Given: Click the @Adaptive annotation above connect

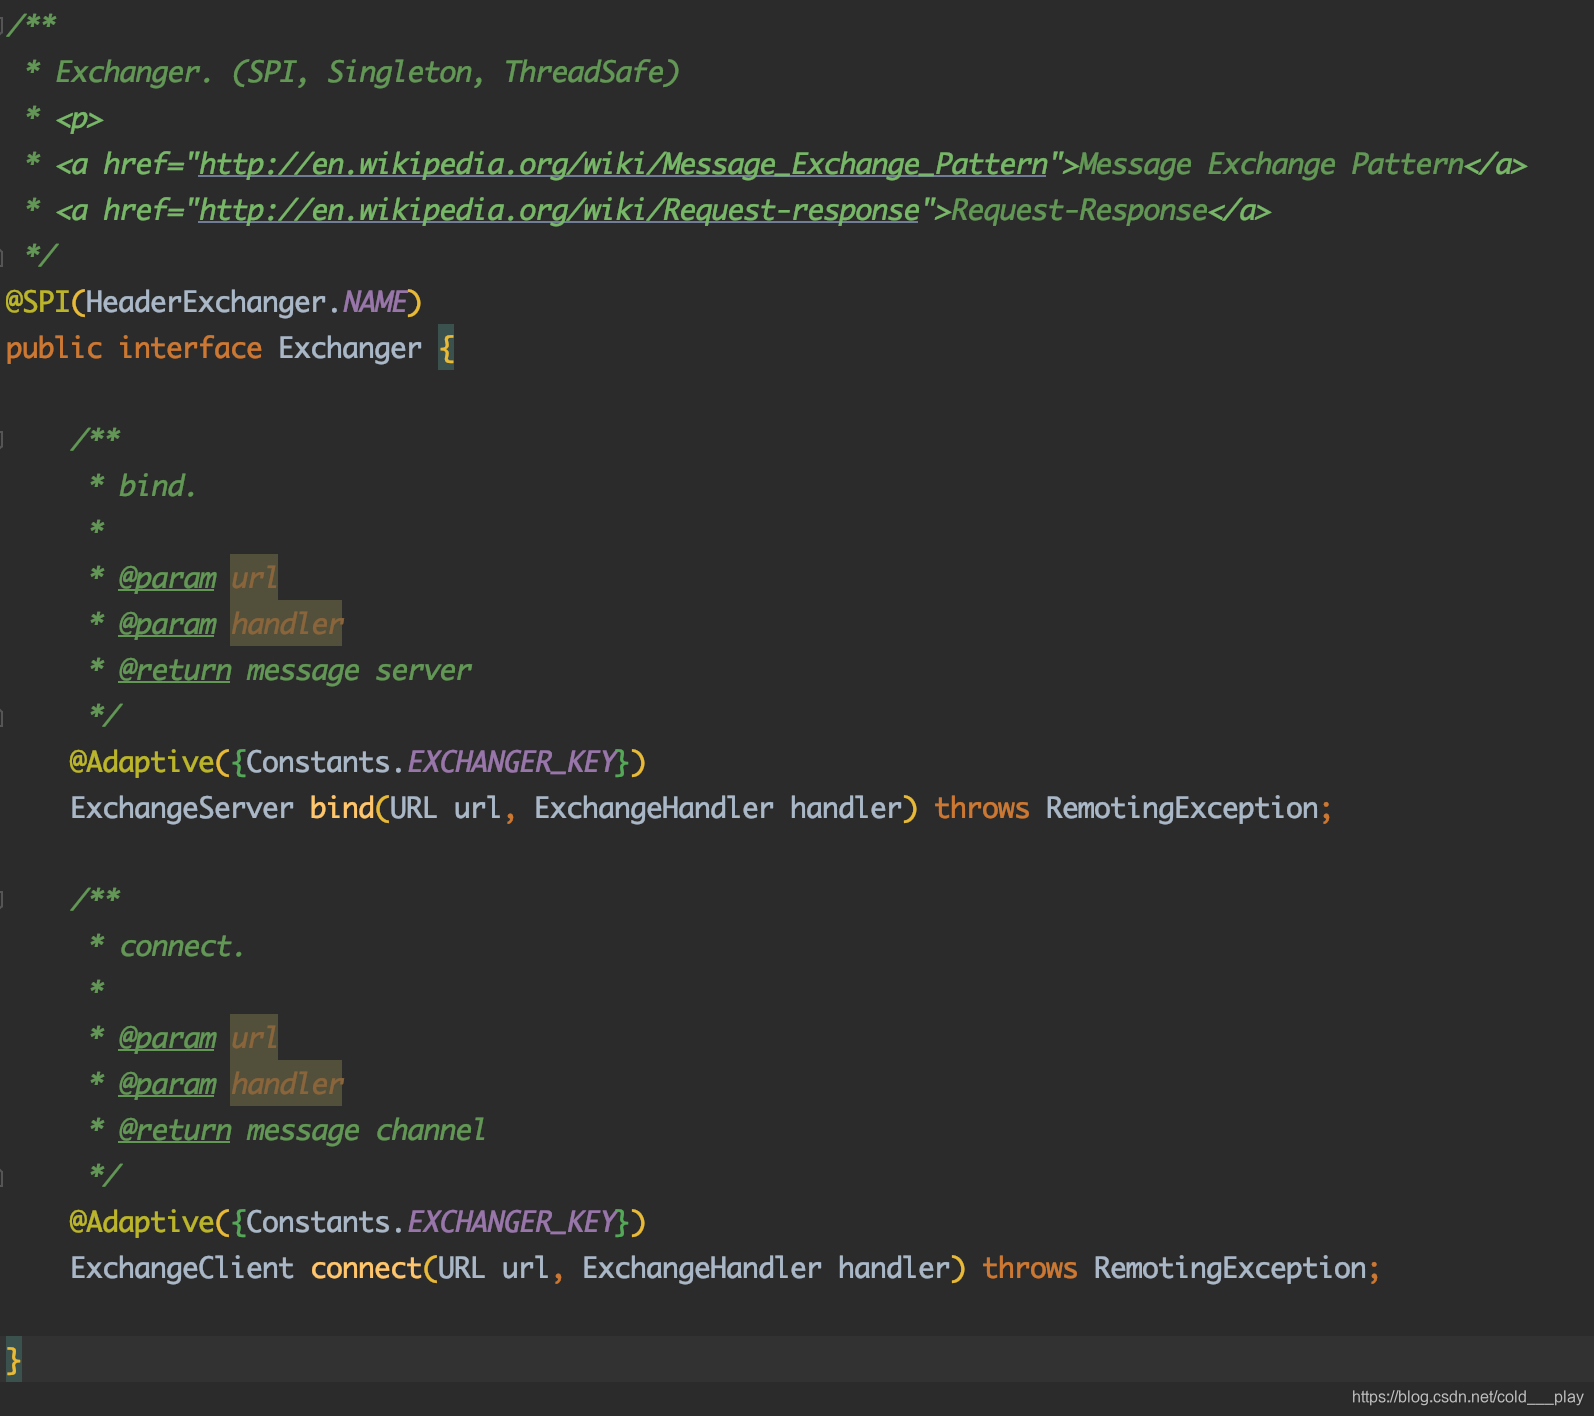Looking at the screenshot, I should (x=142, y=1222).
